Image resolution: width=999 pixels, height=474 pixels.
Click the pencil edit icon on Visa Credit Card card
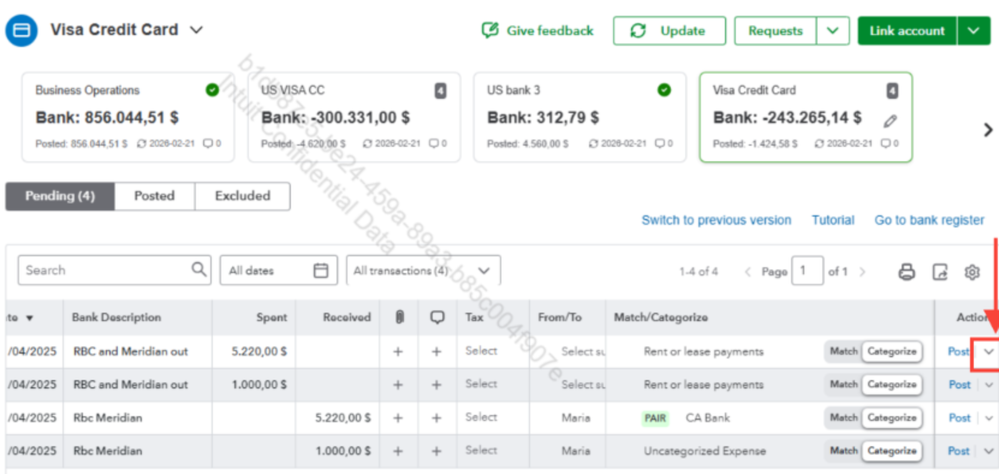pyautogui.click(x=890, y=120)
